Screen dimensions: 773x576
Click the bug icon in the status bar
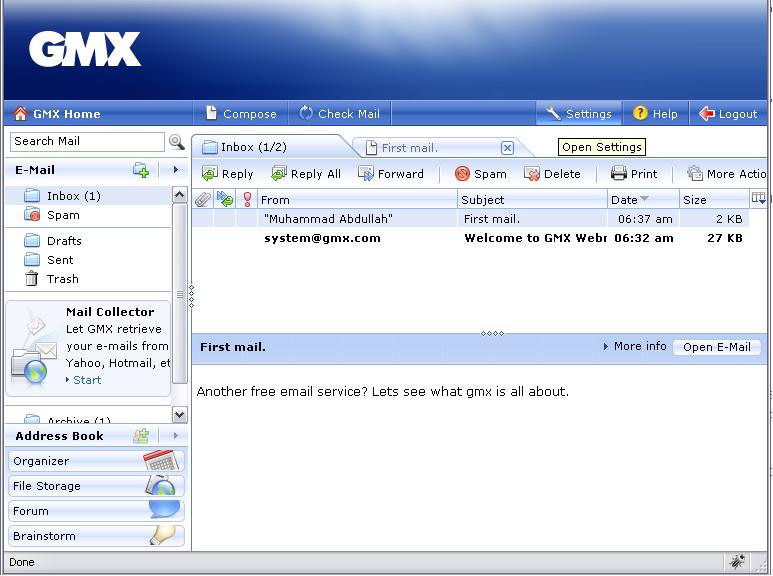(737, 562)
